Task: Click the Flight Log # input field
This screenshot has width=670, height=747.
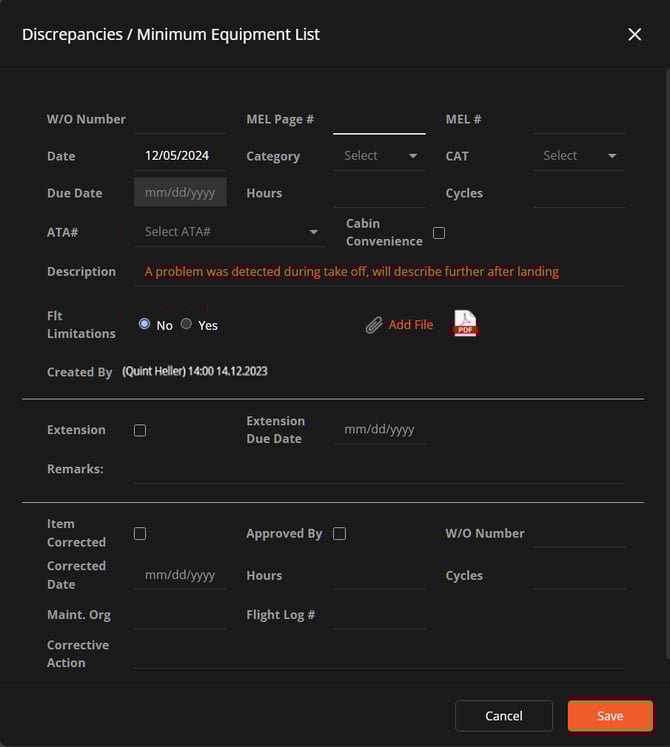Action: tap(379, 615)
